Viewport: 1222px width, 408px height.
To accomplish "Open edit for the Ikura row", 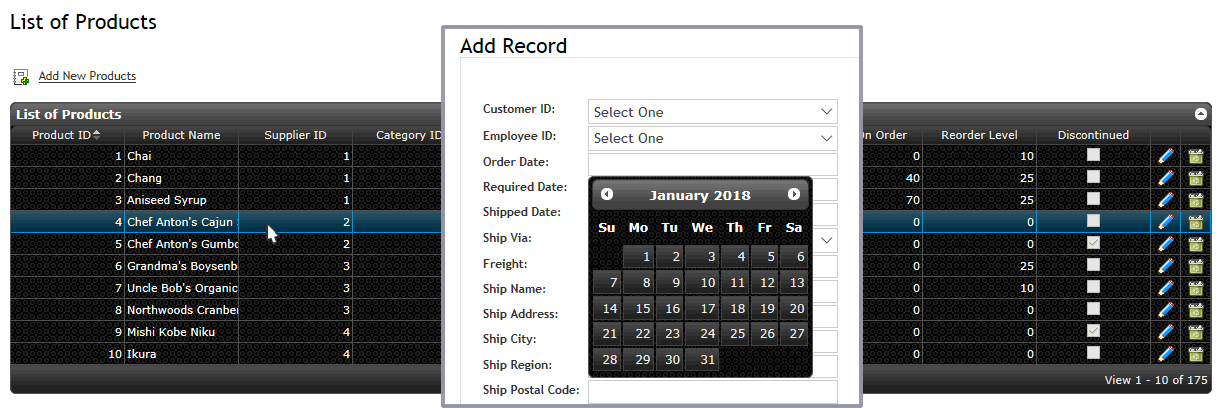I will coord(1165,354).
